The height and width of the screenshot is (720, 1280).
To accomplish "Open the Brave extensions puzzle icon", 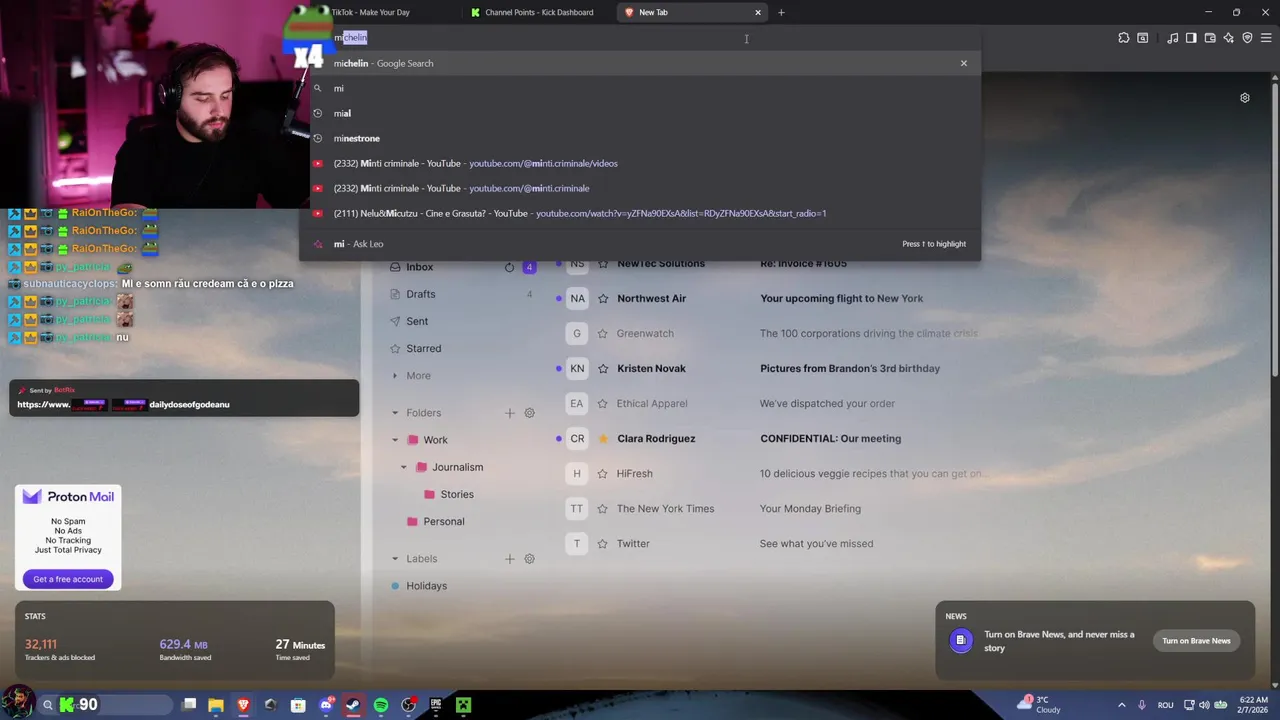I will coord(1124,38).
